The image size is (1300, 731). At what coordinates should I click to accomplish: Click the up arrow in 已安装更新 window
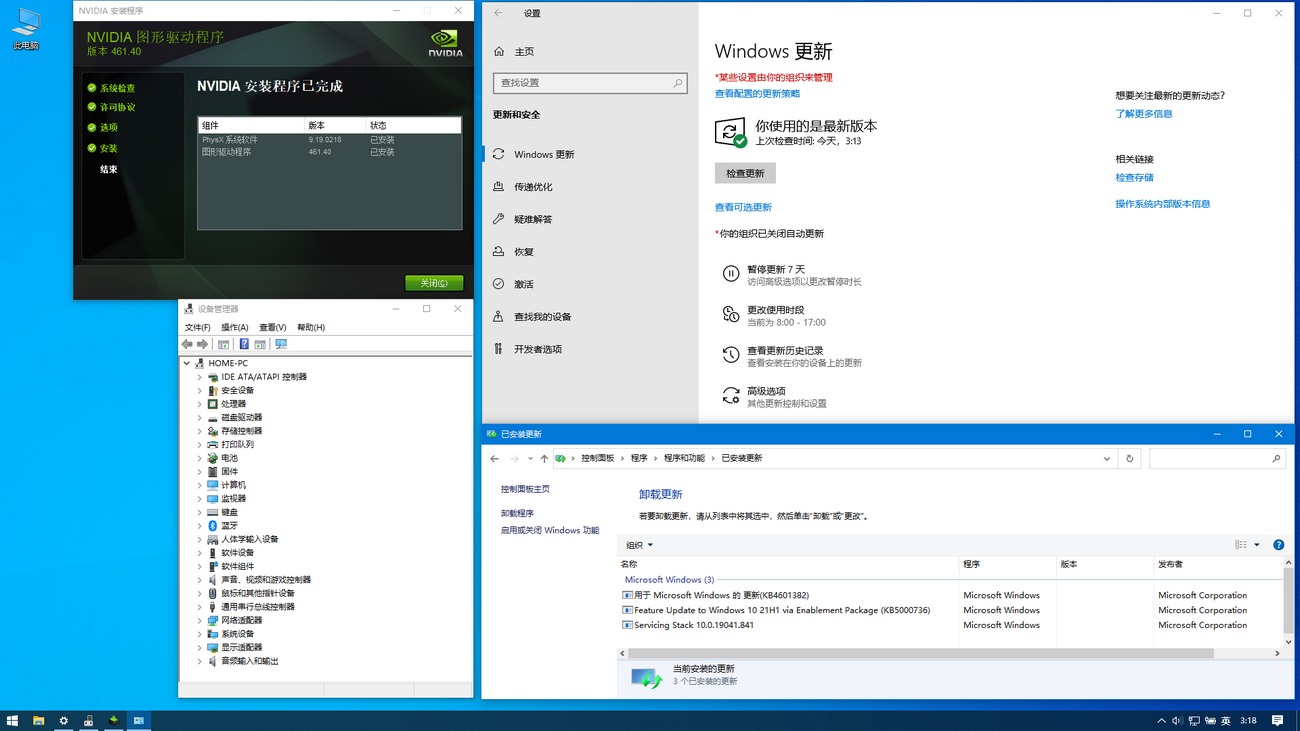[544, 459]
